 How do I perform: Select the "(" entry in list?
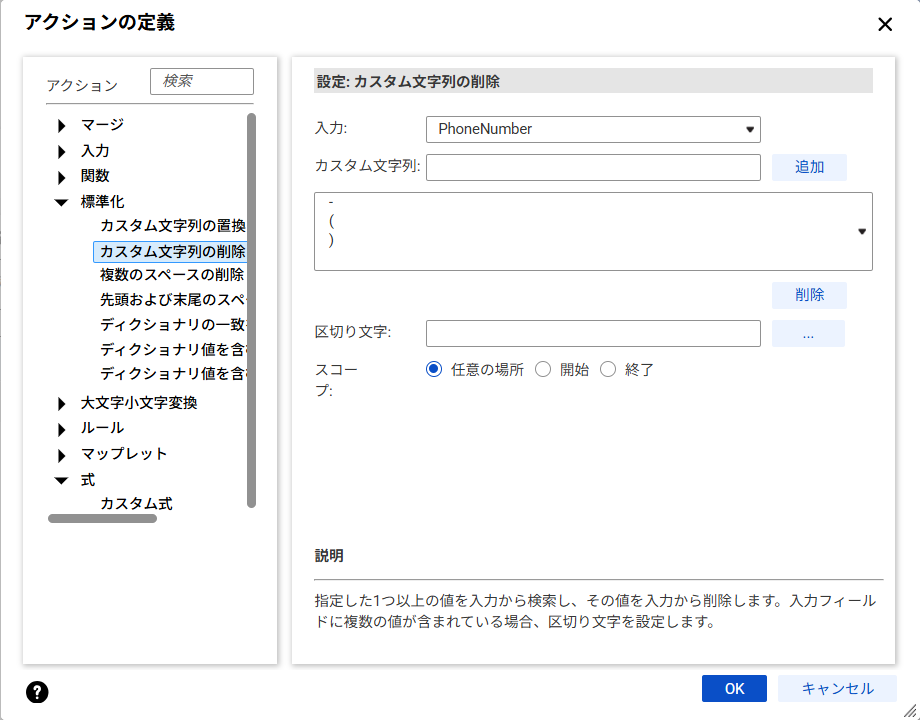[332, 221]
